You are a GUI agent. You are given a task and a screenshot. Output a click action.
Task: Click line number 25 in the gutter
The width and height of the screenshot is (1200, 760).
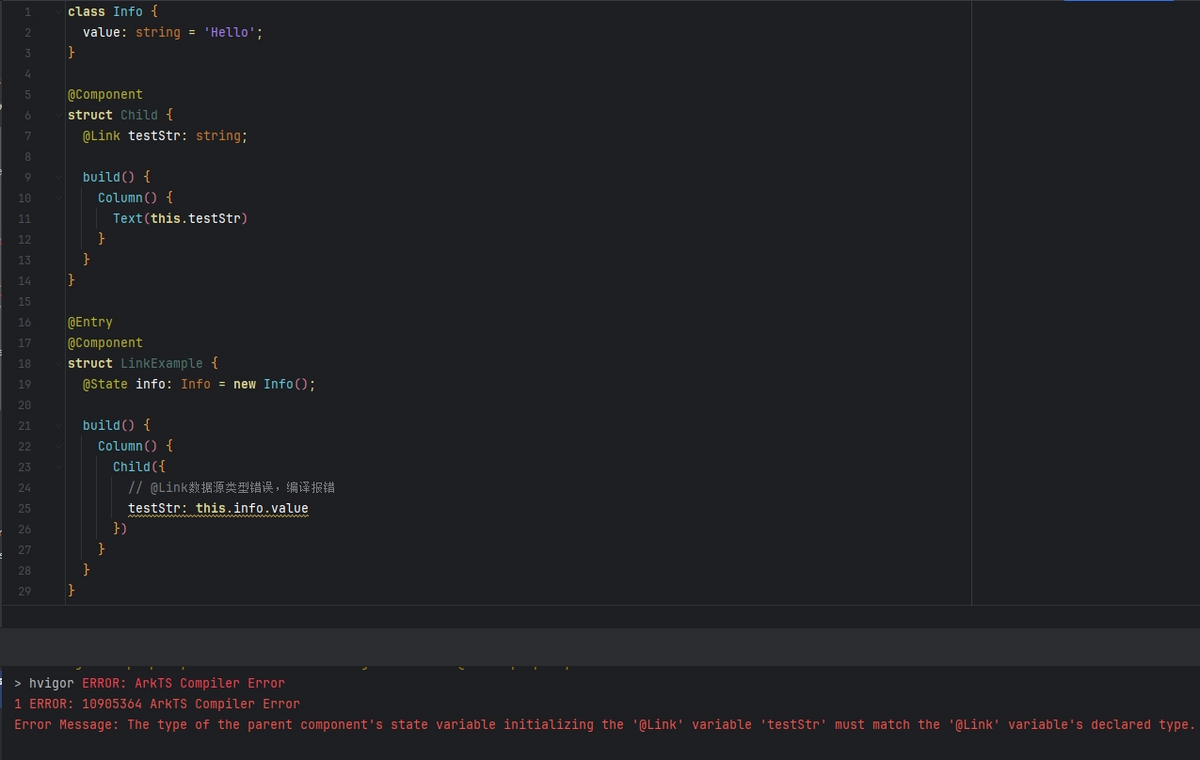24,508
